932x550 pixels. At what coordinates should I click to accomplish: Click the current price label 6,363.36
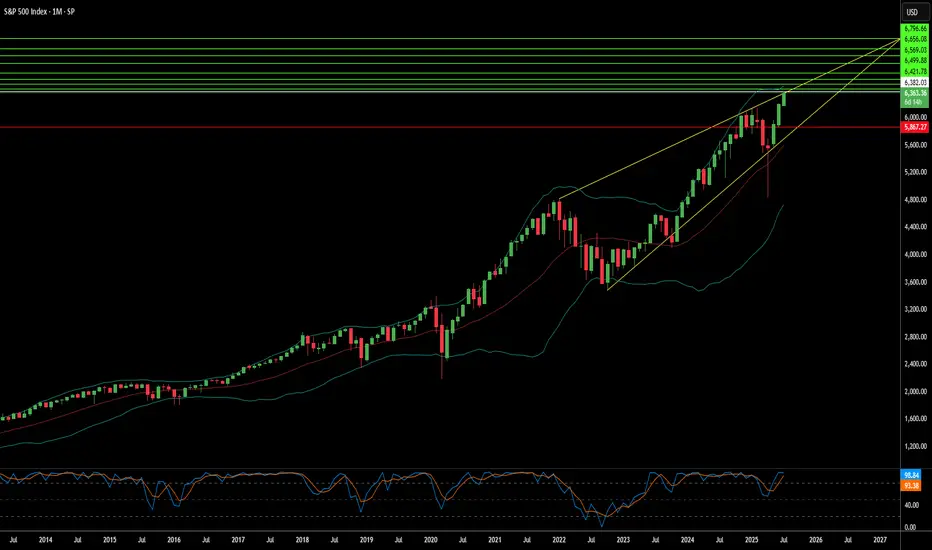[x=915, y=93]
